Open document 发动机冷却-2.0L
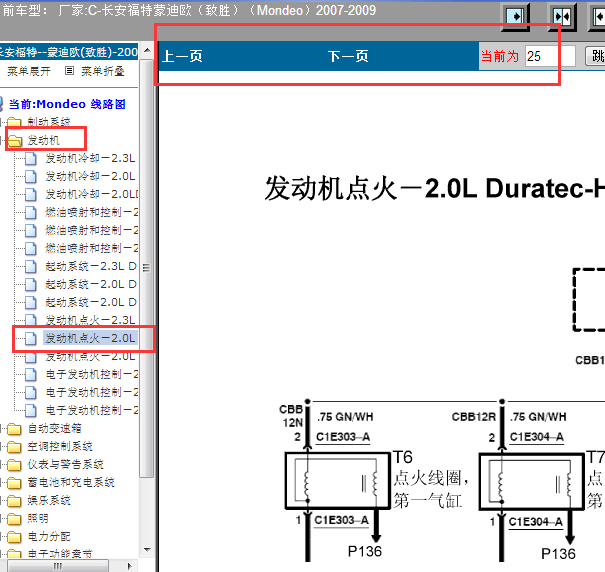Viewport: 605px width, 572px height. pyautogui.click(x=90, y=176)
